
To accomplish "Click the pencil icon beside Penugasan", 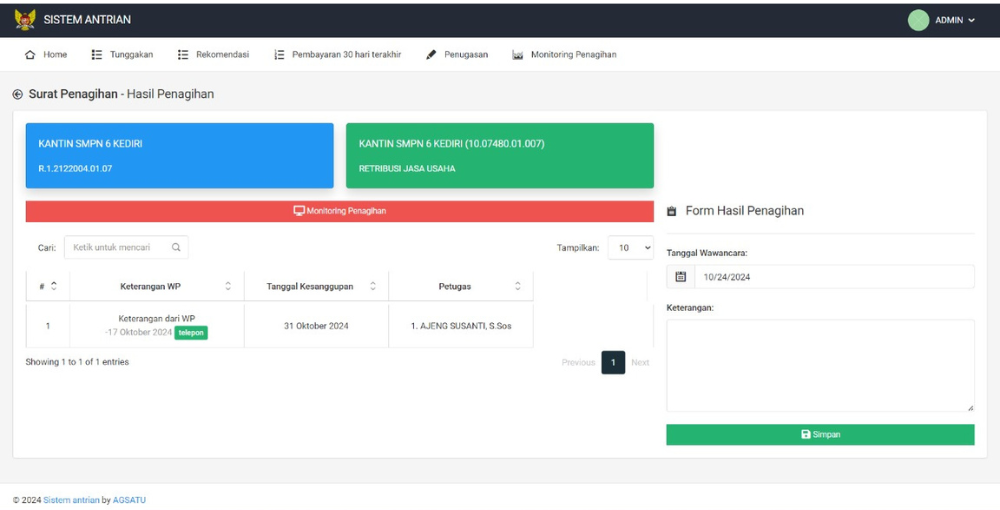I will tap(431, 55).
